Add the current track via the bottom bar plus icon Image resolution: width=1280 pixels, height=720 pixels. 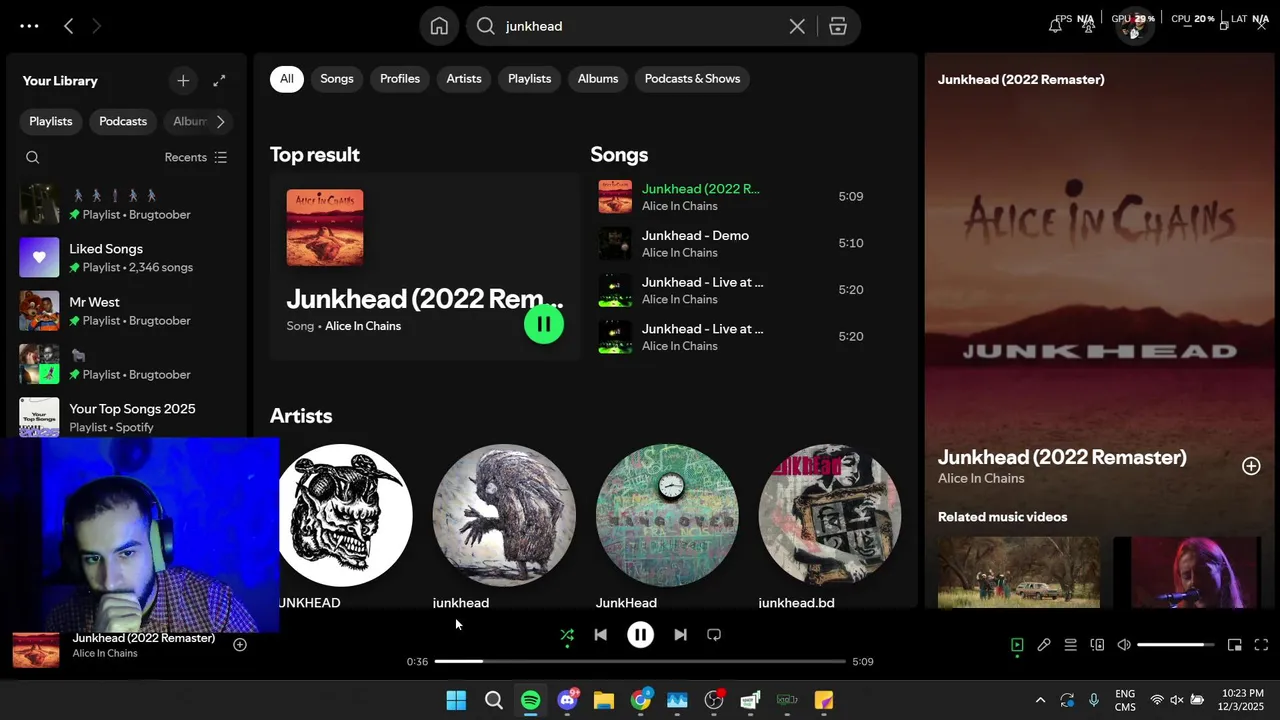(x=240, y=645)
